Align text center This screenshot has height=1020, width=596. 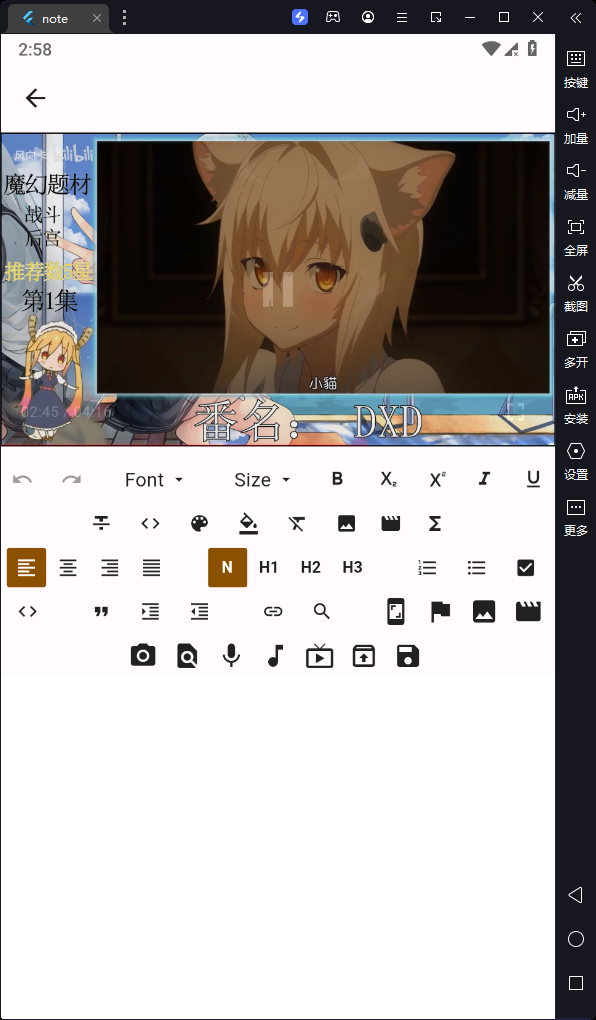point(68,567)
